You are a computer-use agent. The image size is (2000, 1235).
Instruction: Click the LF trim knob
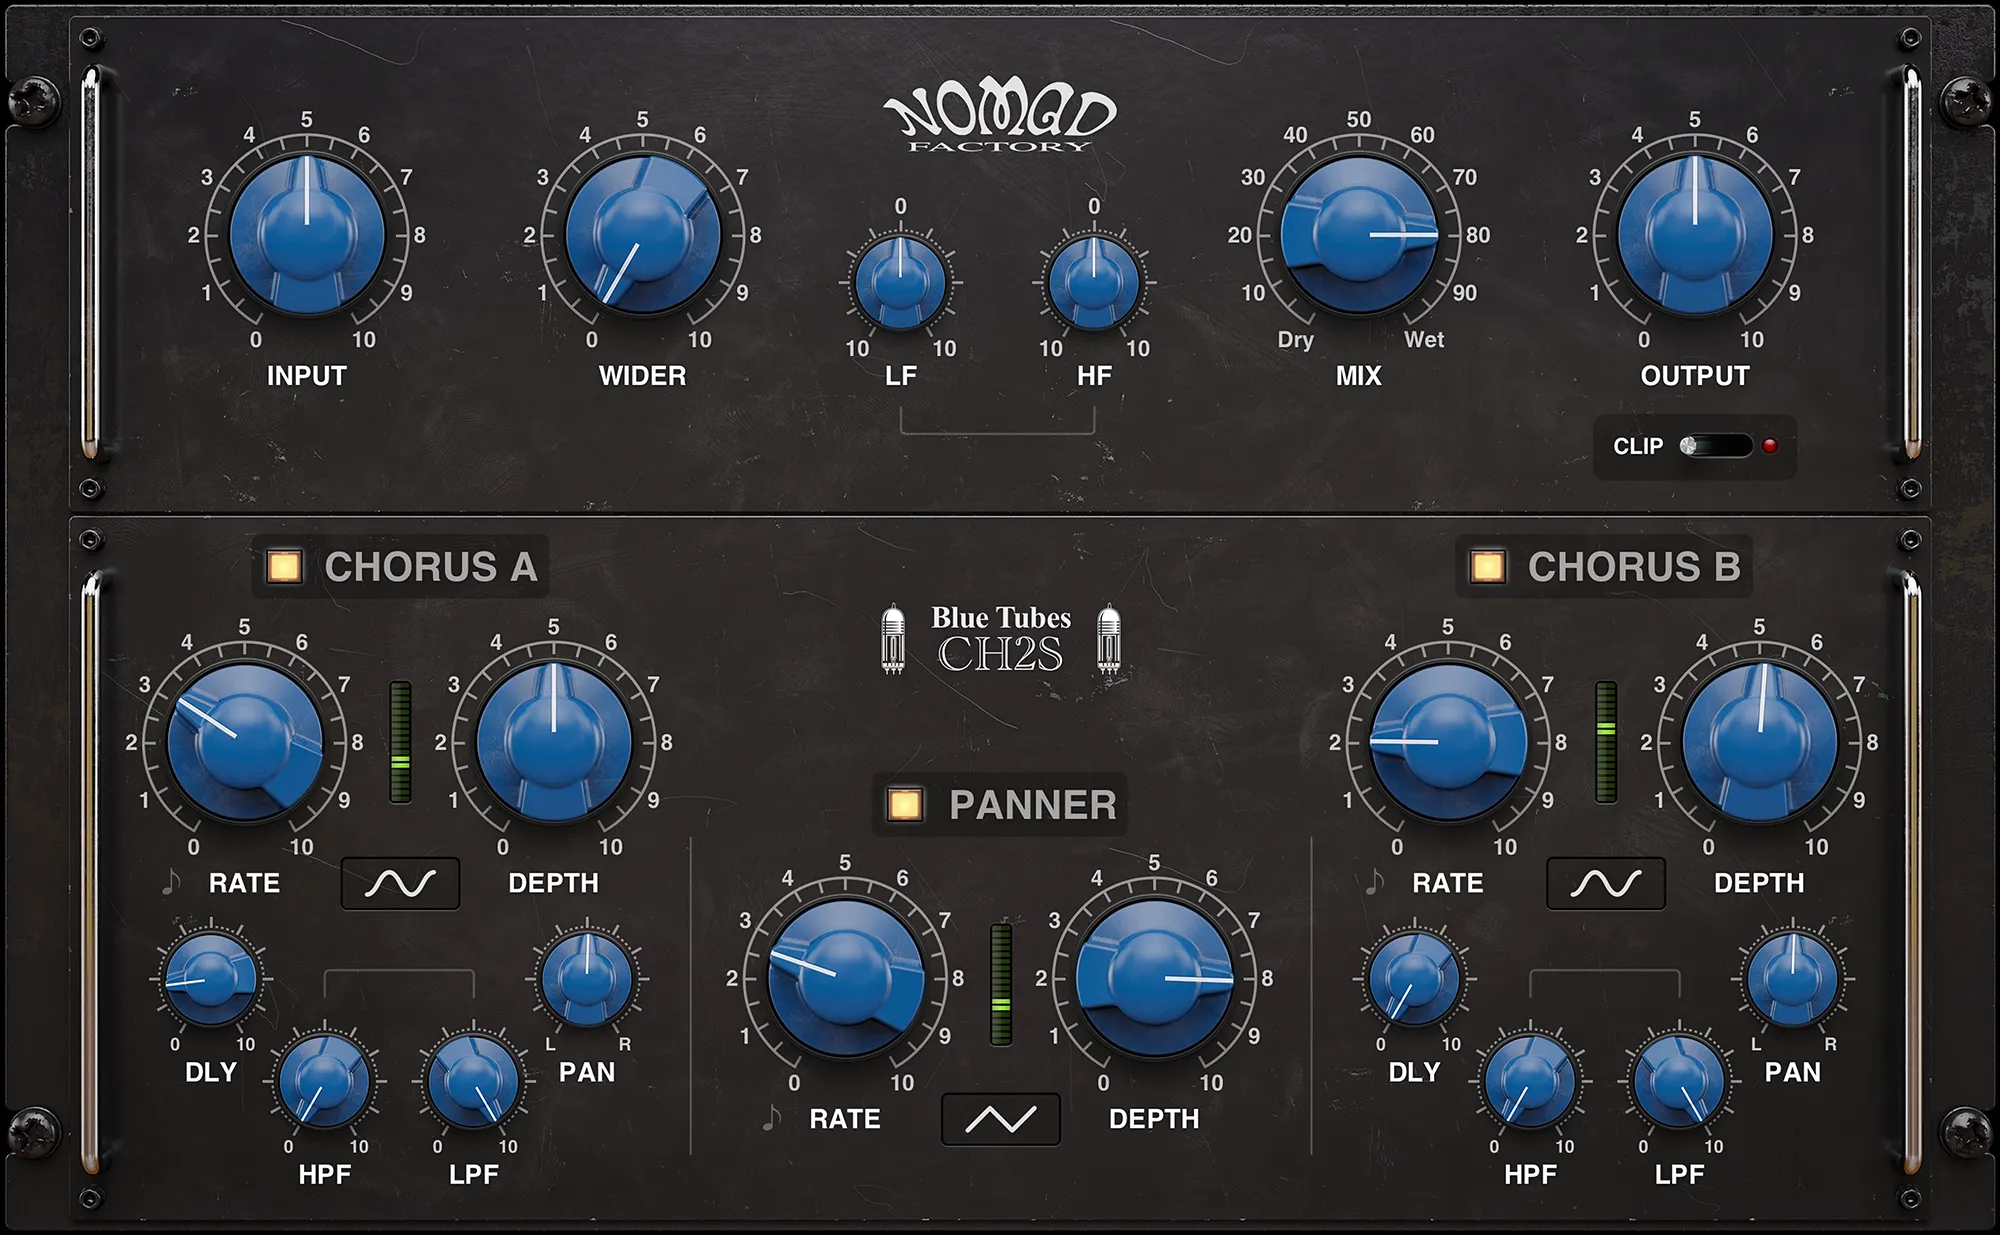coord(902,280)
